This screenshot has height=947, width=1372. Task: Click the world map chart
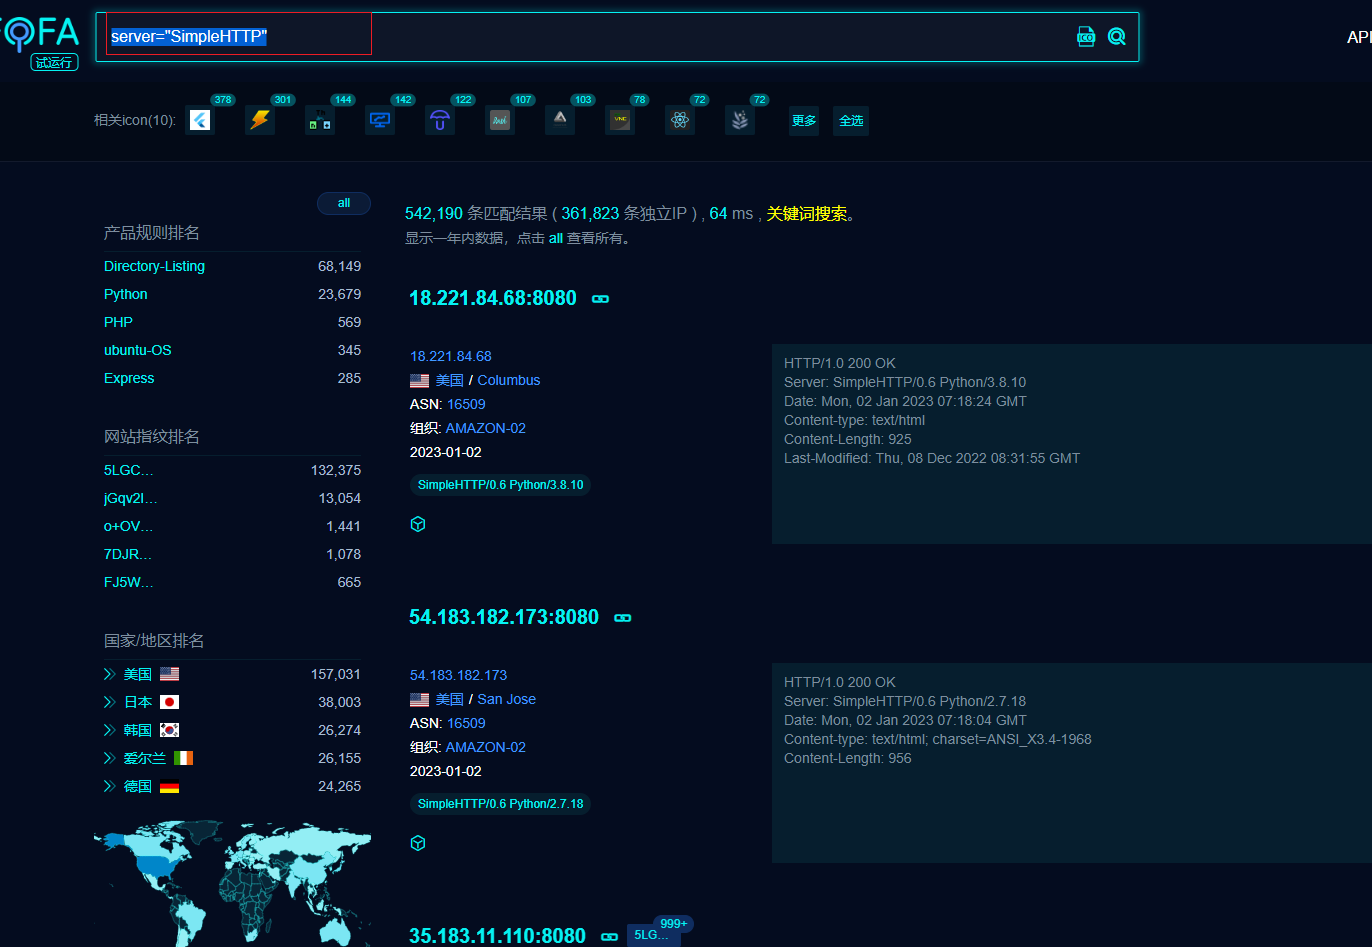[x=232, y=884]
